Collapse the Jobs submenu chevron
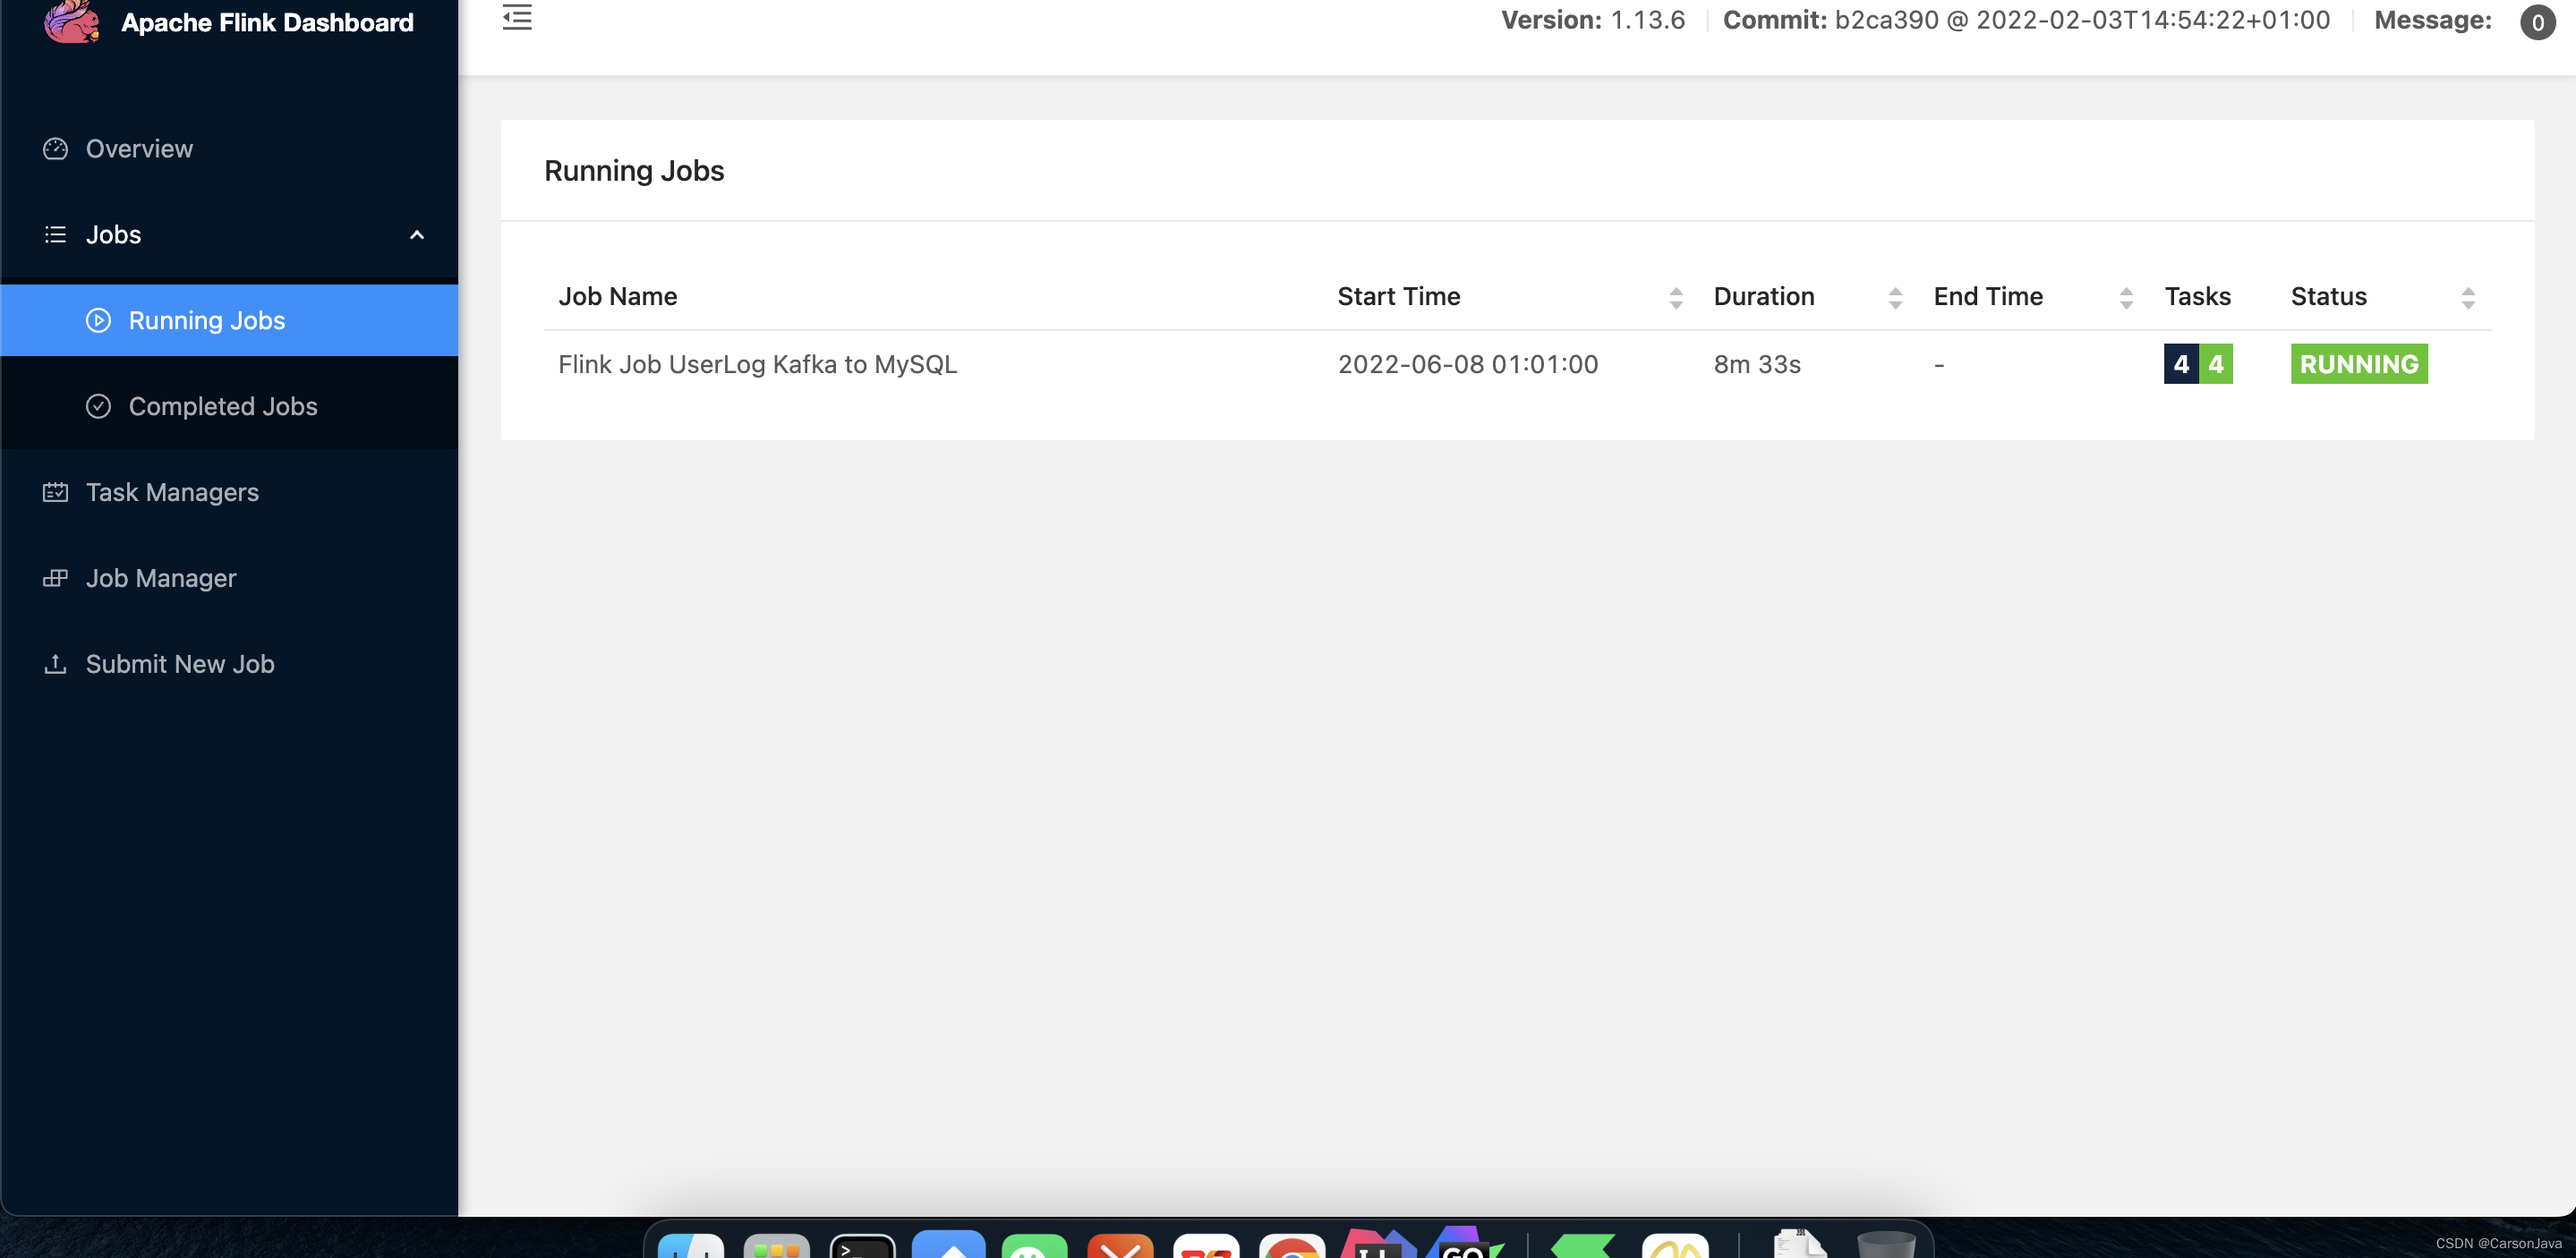The width and height of the screenshot is (2576, 1258). (417, 235)
